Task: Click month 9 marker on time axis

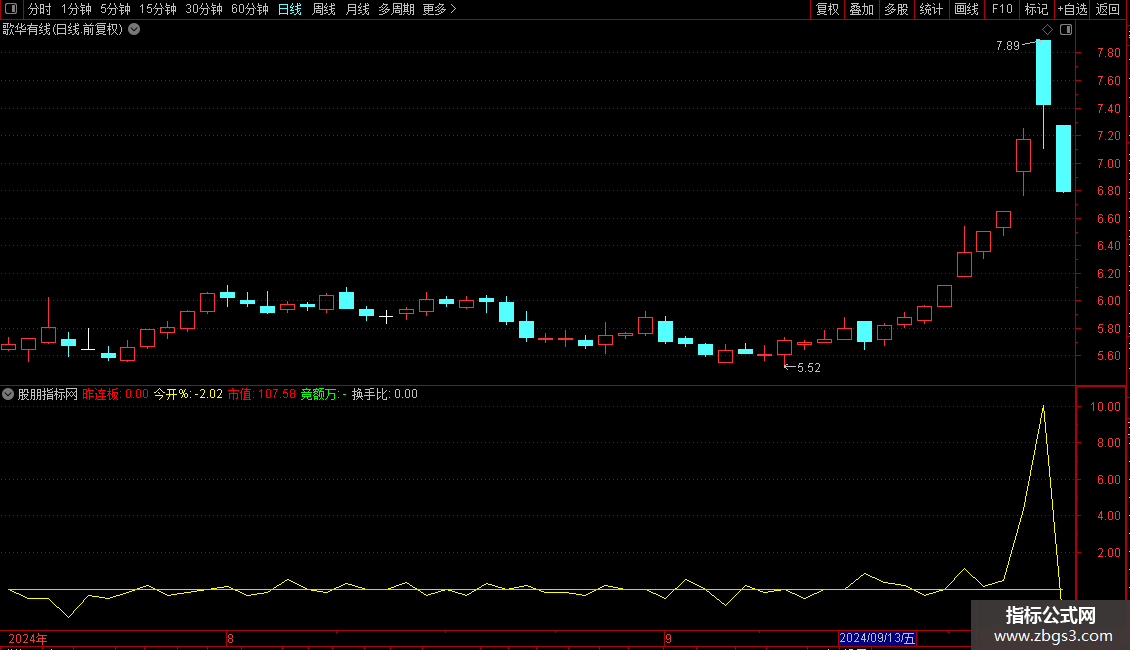Action: 668,638
